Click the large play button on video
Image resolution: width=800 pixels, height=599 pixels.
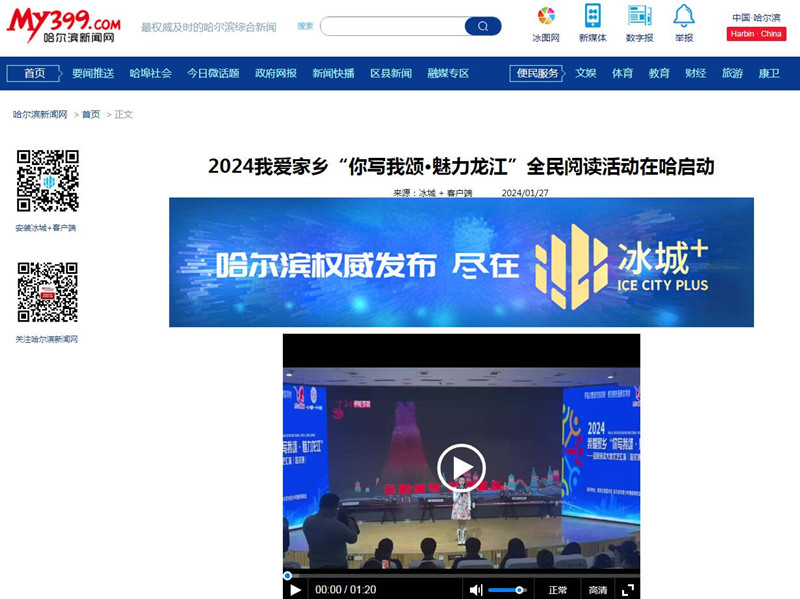461,468
